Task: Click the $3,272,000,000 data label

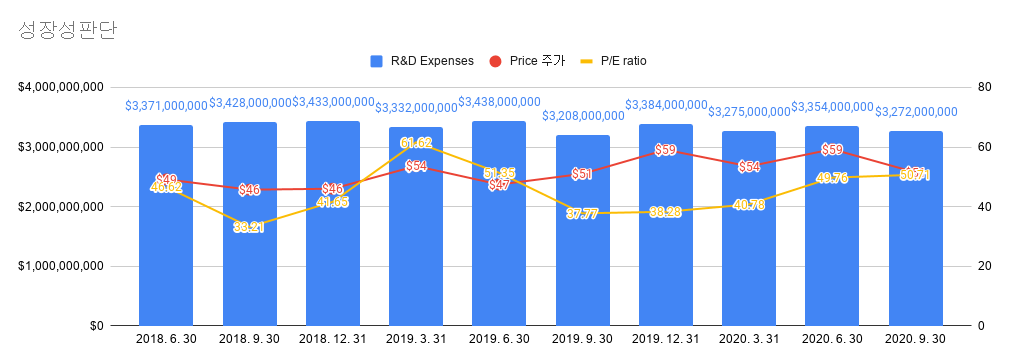Action: (916, 112)
